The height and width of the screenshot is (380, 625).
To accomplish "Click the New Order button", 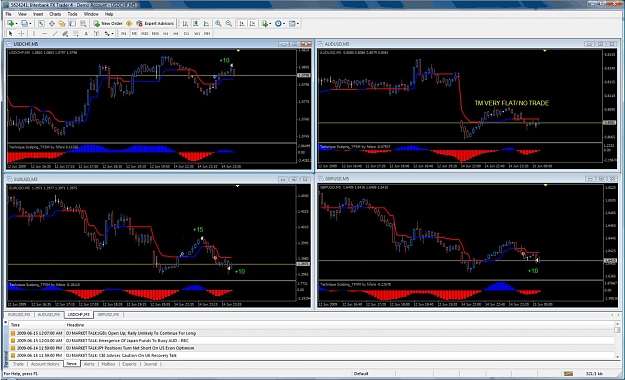I will (x=108, y=24).
